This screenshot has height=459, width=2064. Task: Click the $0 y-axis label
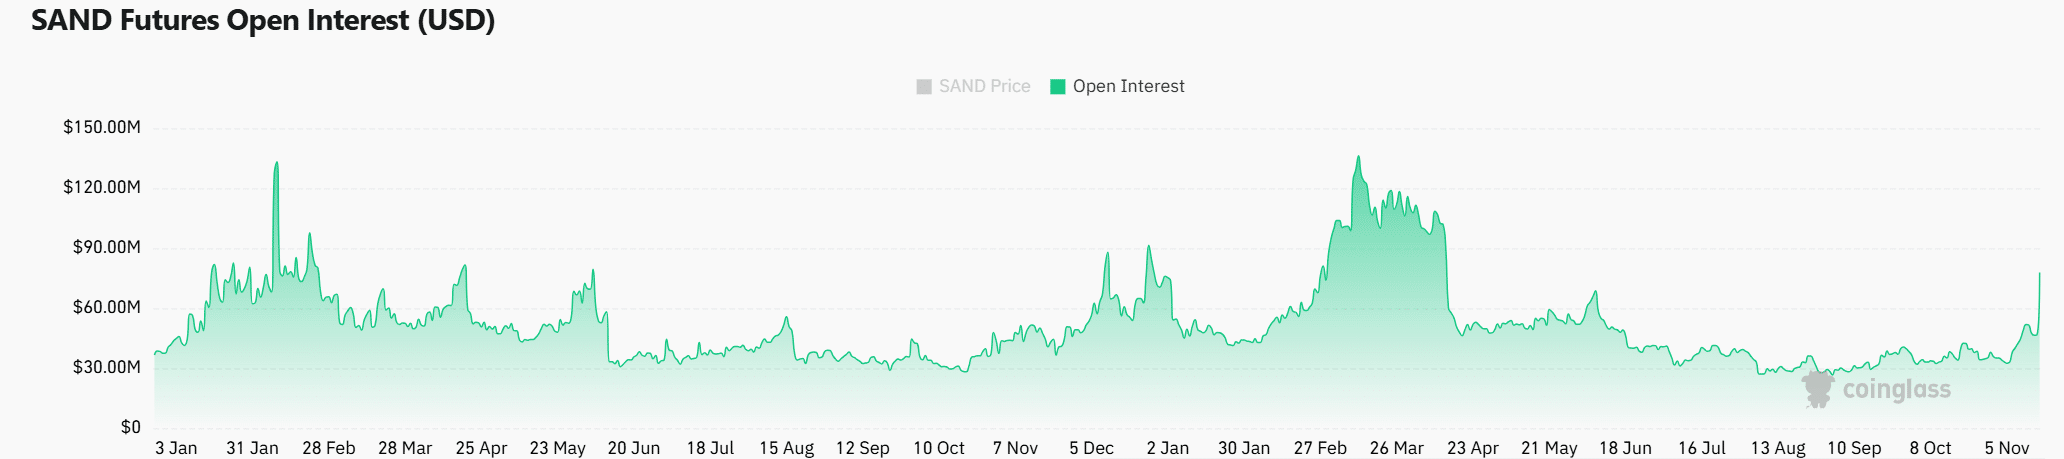(130, 427)
